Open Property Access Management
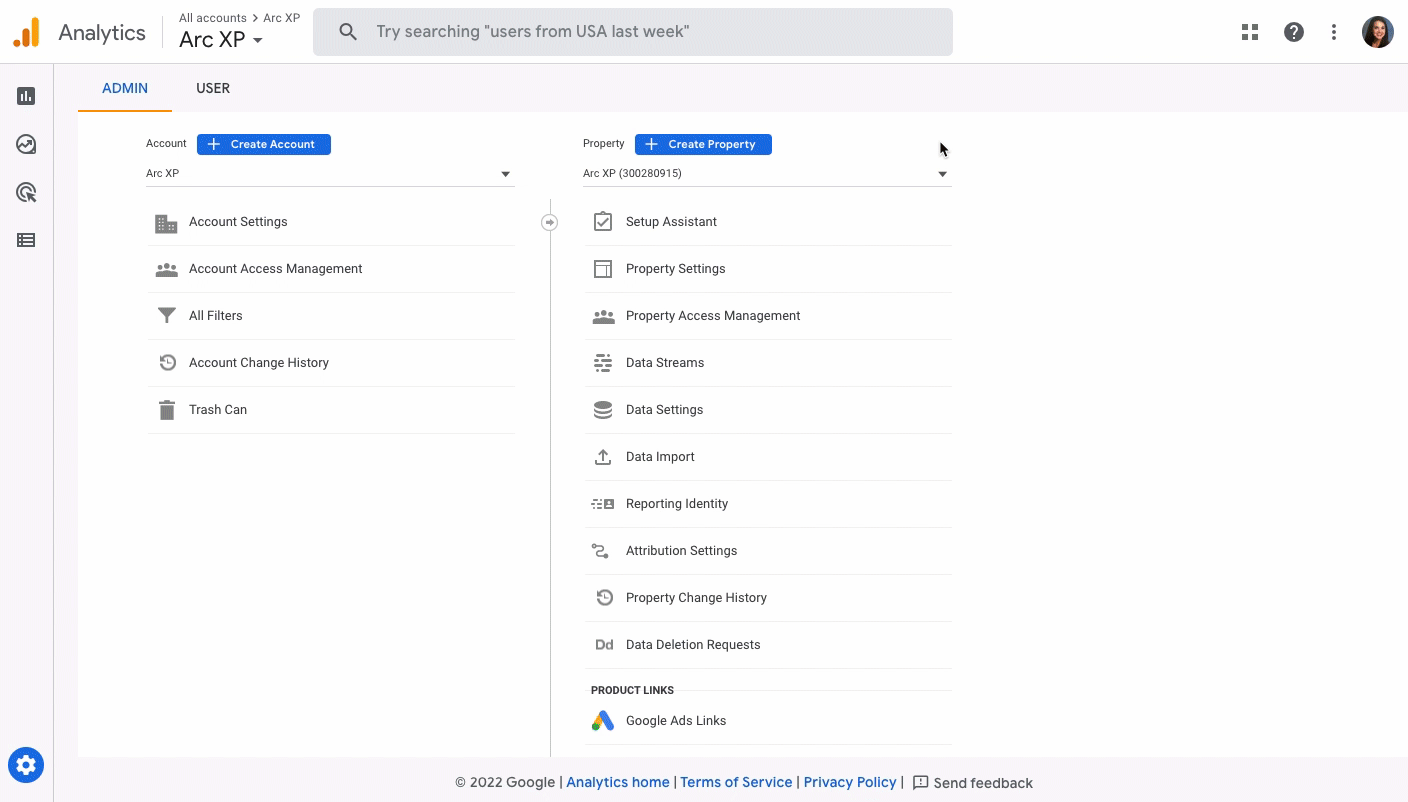Image resolution: width=1408 pixels, height=802 pixels. click(x=713, y=316)
